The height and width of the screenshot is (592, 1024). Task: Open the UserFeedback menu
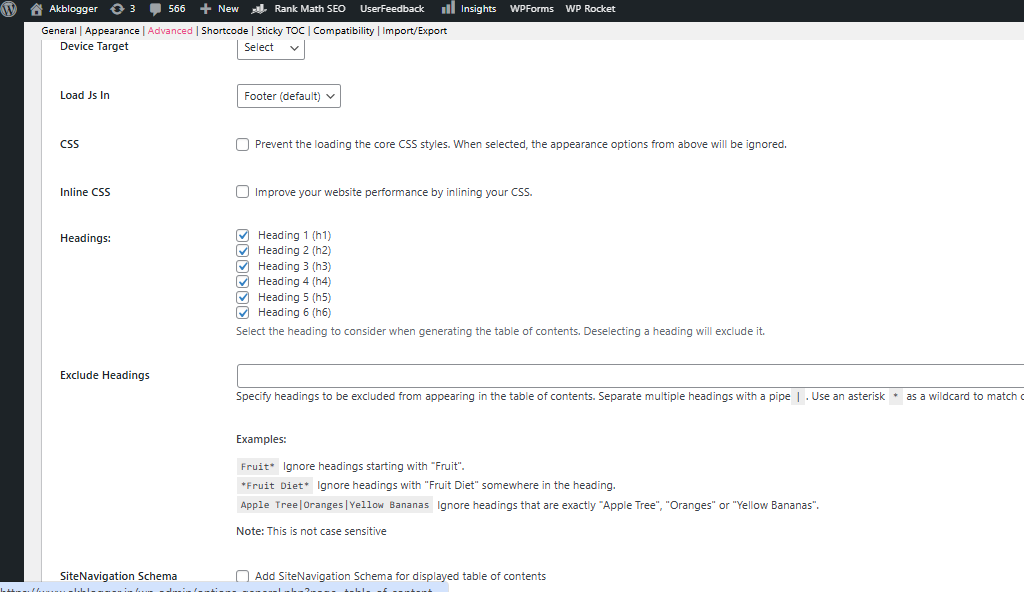point(392,9)
